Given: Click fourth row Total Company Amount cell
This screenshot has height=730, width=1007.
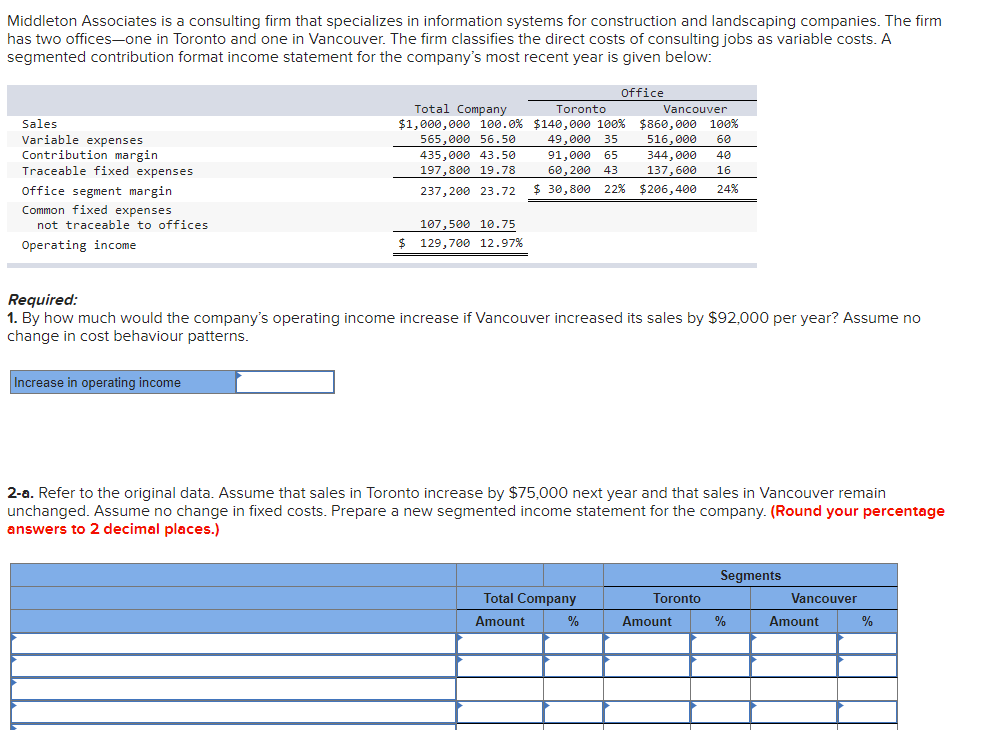Looking at the screenshot, I should 500,712.
